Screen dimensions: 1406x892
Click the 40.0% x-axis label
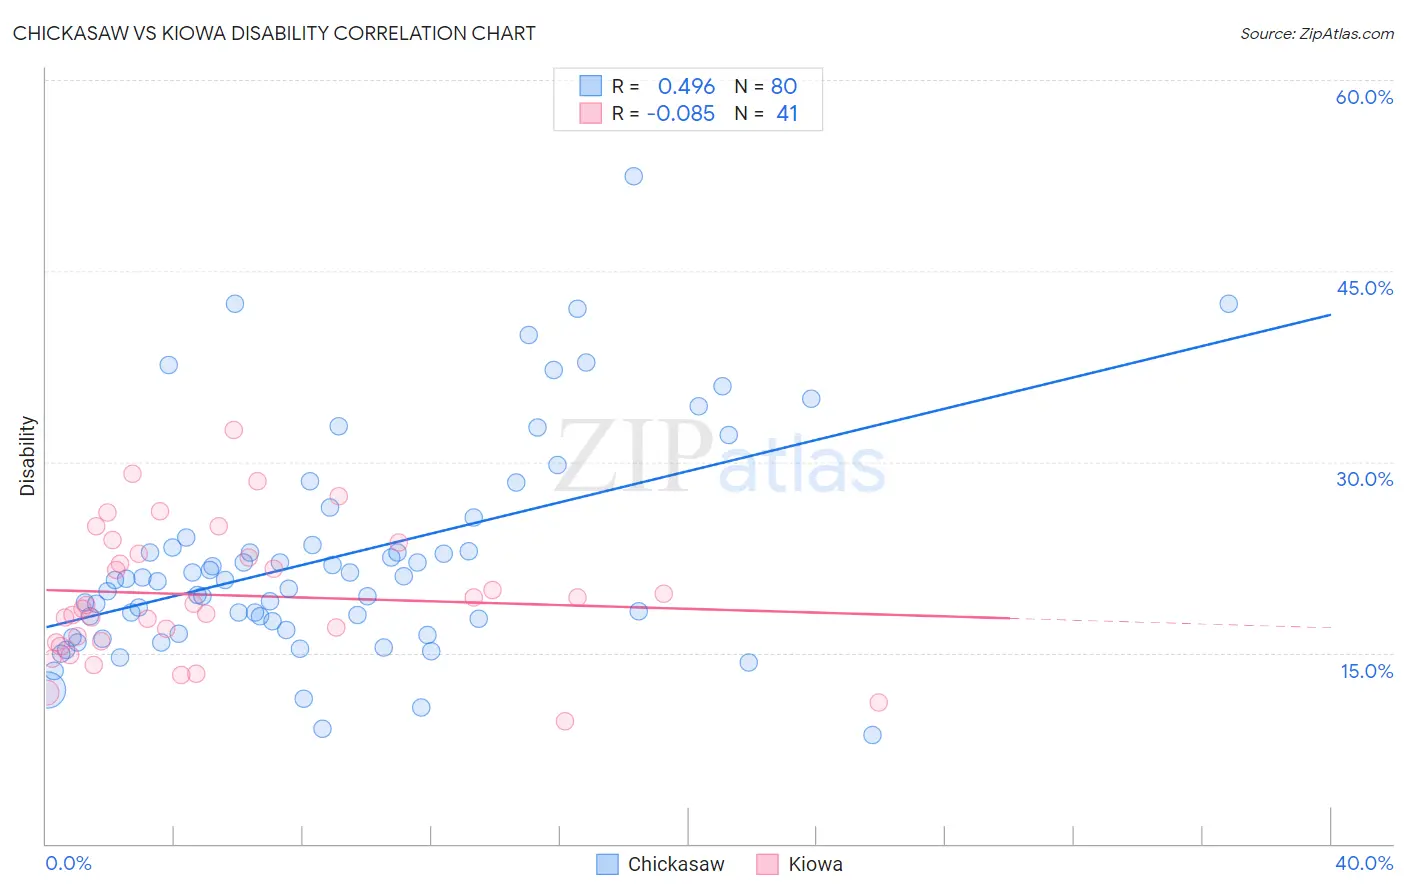(x=1364, y=863)
